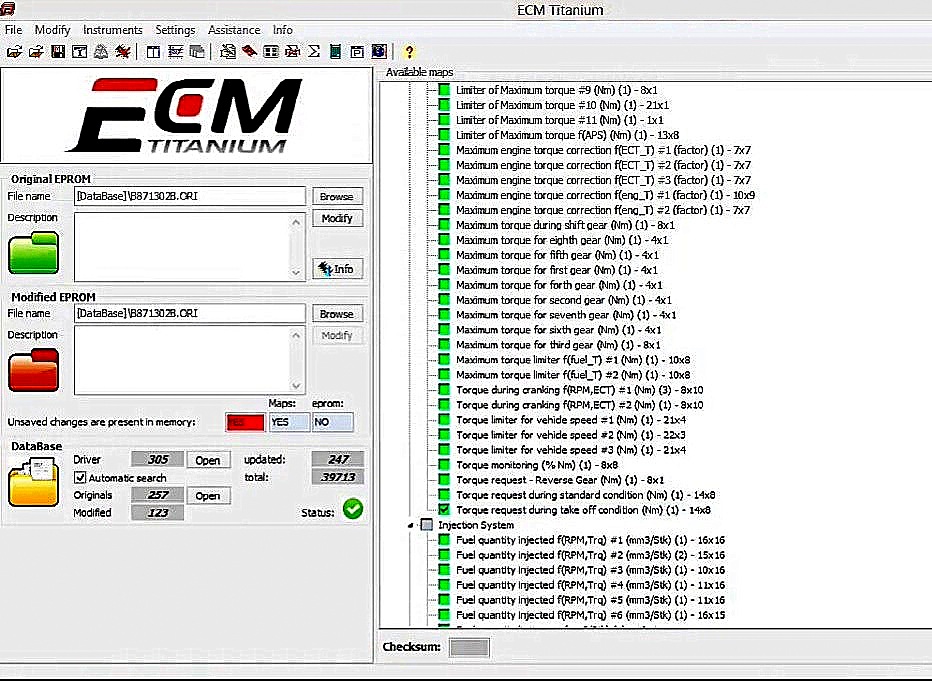Screen dimensions: 932x681
Task: Click Modified EPROM description scroll-down arrow
Action: (296, 385)
